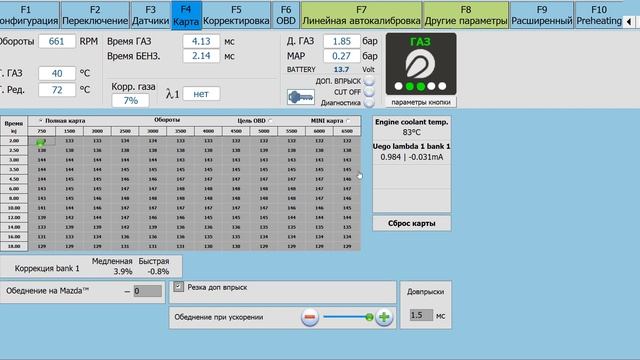Select the 8.00 ms row header

pyautogui.click(x=14, y=198)
